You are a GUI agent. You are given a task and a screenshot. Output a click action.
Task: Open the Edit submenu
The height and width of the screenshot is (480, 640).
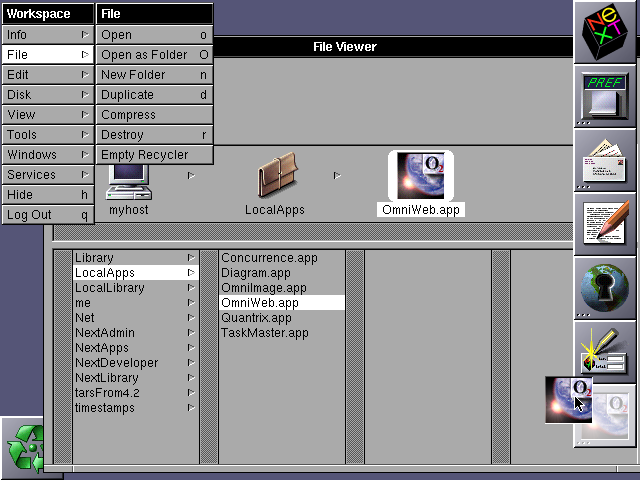point(48,75)
